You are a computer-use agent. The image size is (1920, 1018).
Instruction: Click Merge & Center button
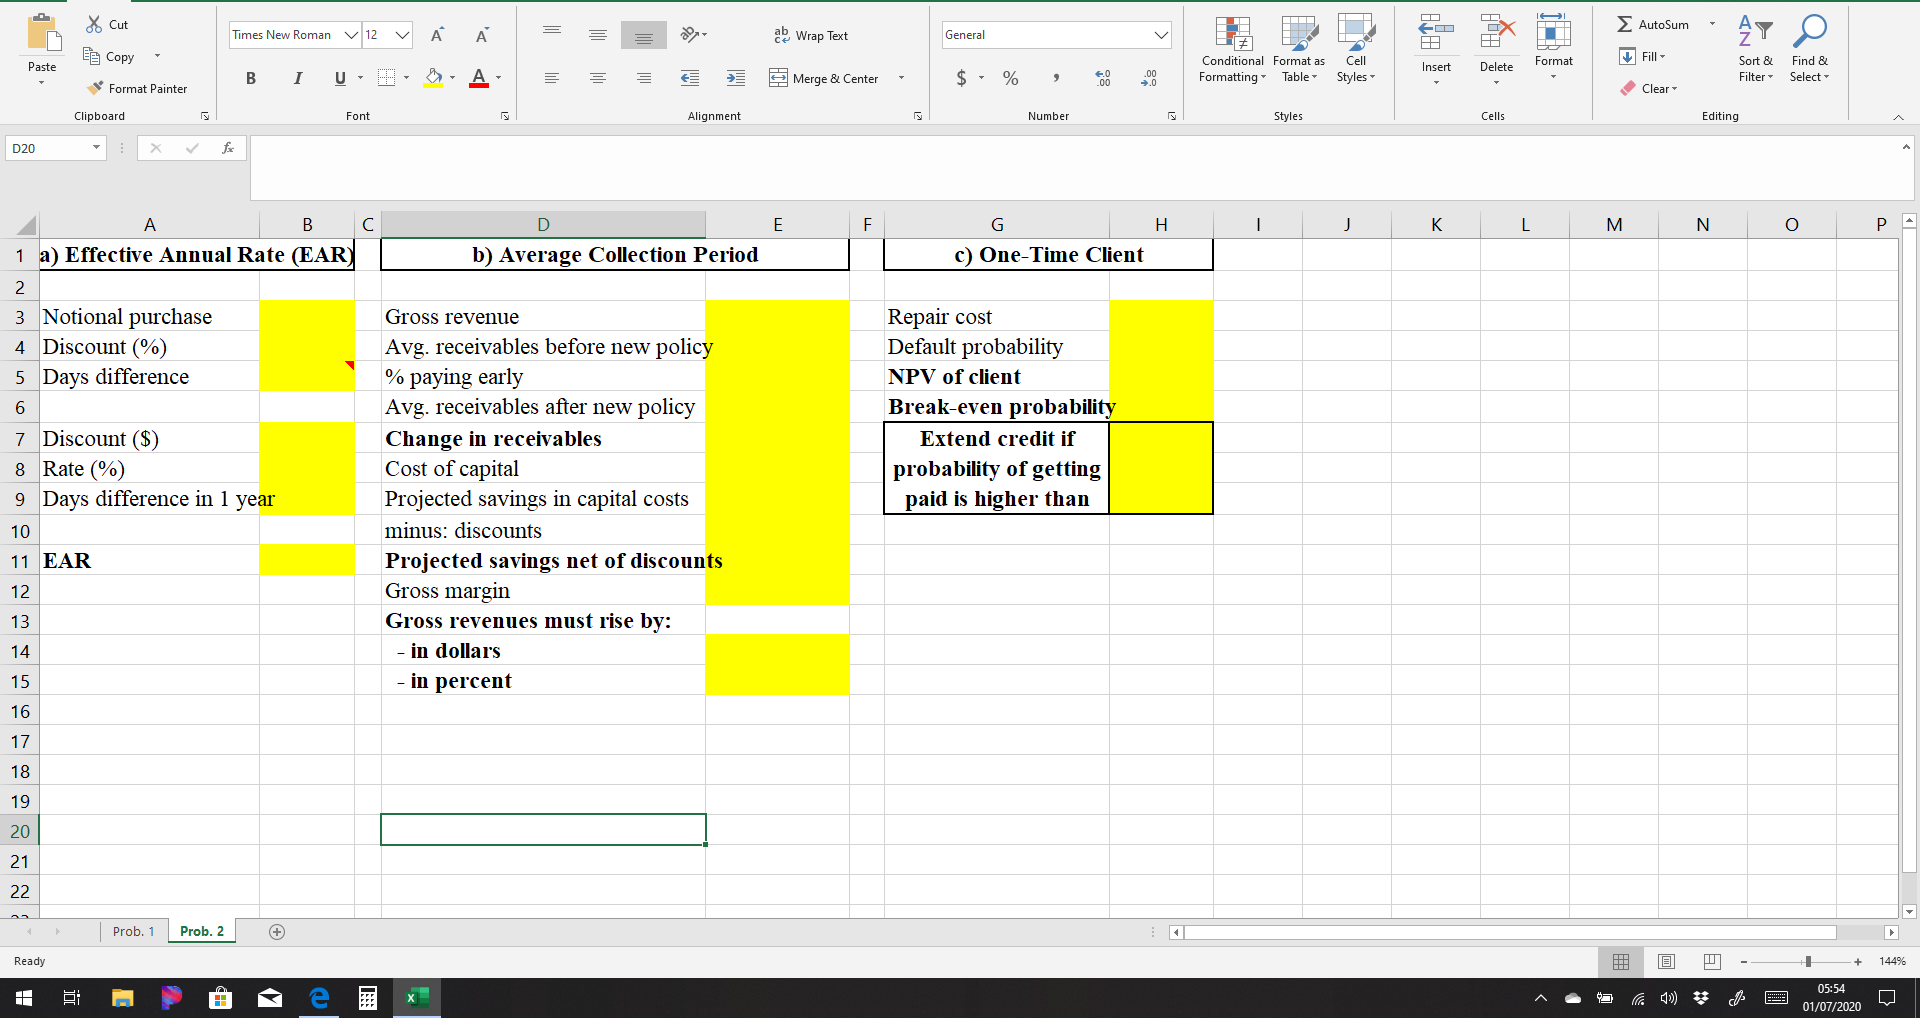point(824,78)
